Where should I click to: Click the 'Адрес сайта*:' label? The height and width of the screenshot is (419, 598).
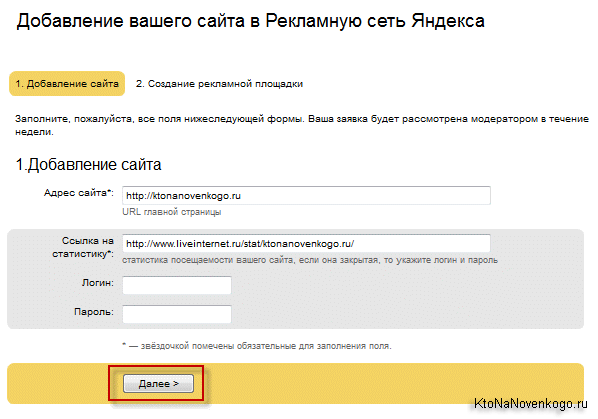79,193
